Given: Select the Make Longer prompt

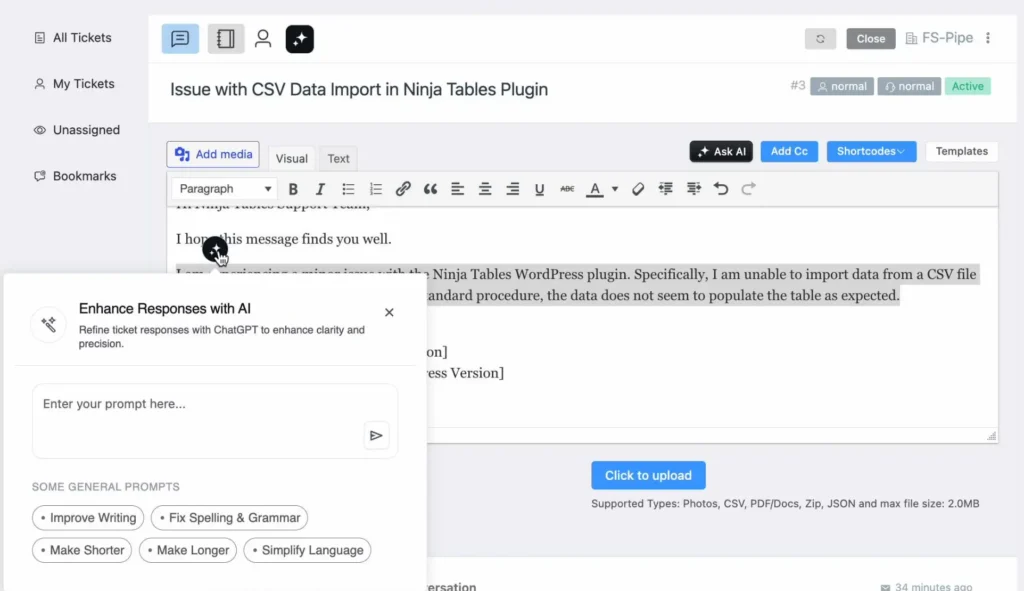Looking at the screenshot, I should pyautogui.click(x=187, y=551).
